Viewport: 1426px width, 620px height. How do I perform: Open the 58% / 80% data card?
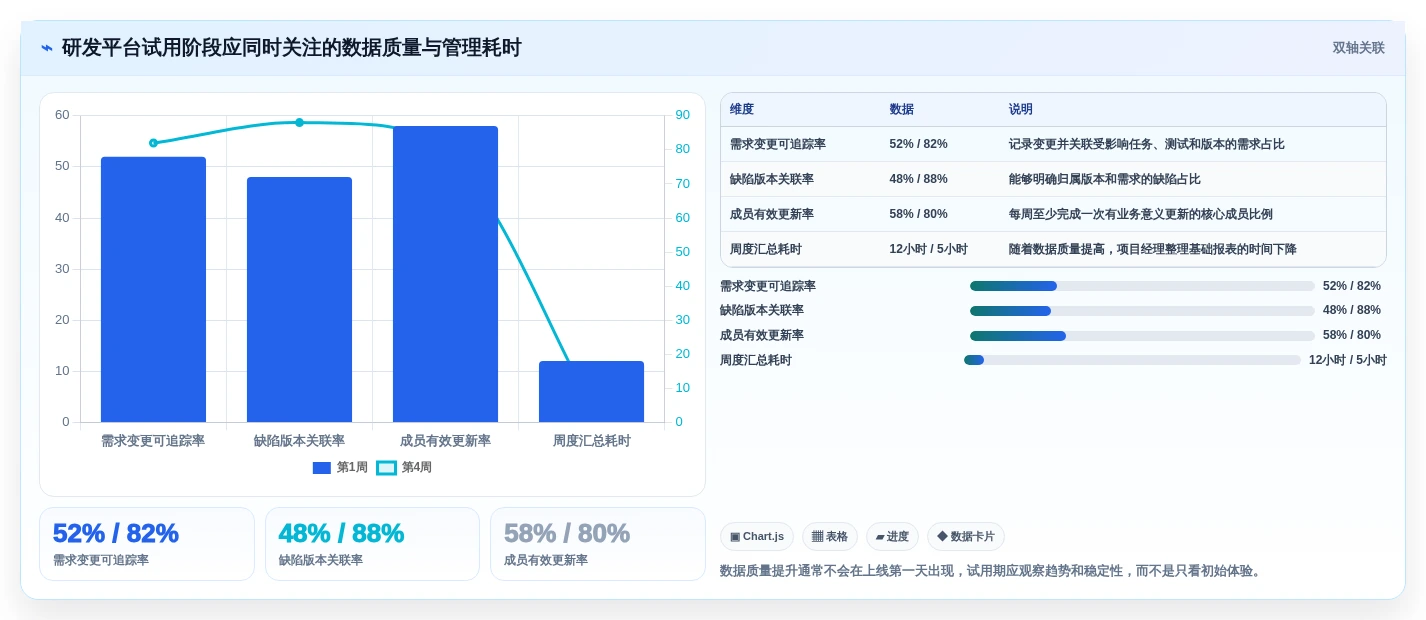[x=598, y=544]
